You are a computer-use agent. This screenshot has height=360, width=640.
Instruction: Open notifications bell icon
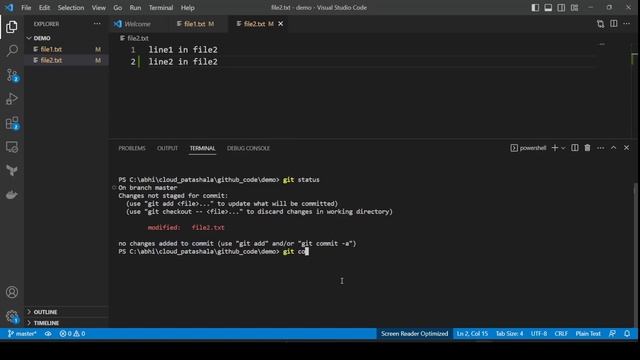(627, 333)
